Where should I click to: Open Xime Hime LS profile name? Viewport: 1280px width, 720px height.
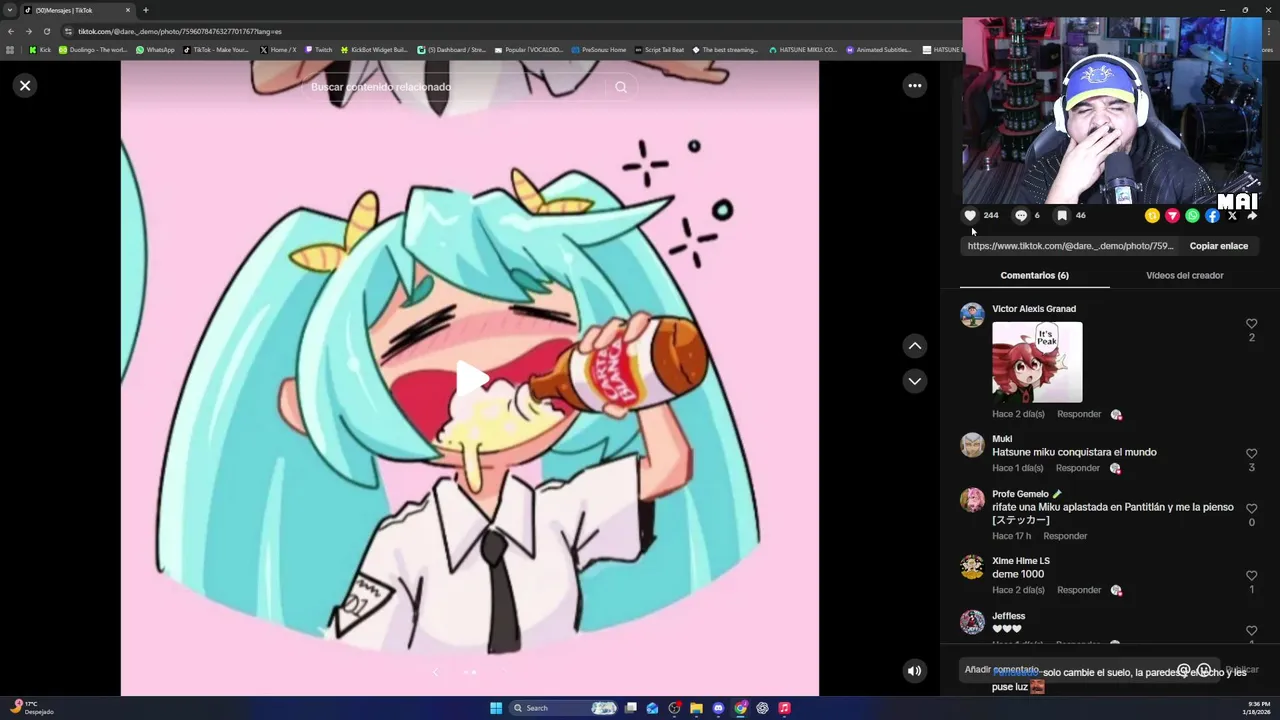click(1021, 561)
